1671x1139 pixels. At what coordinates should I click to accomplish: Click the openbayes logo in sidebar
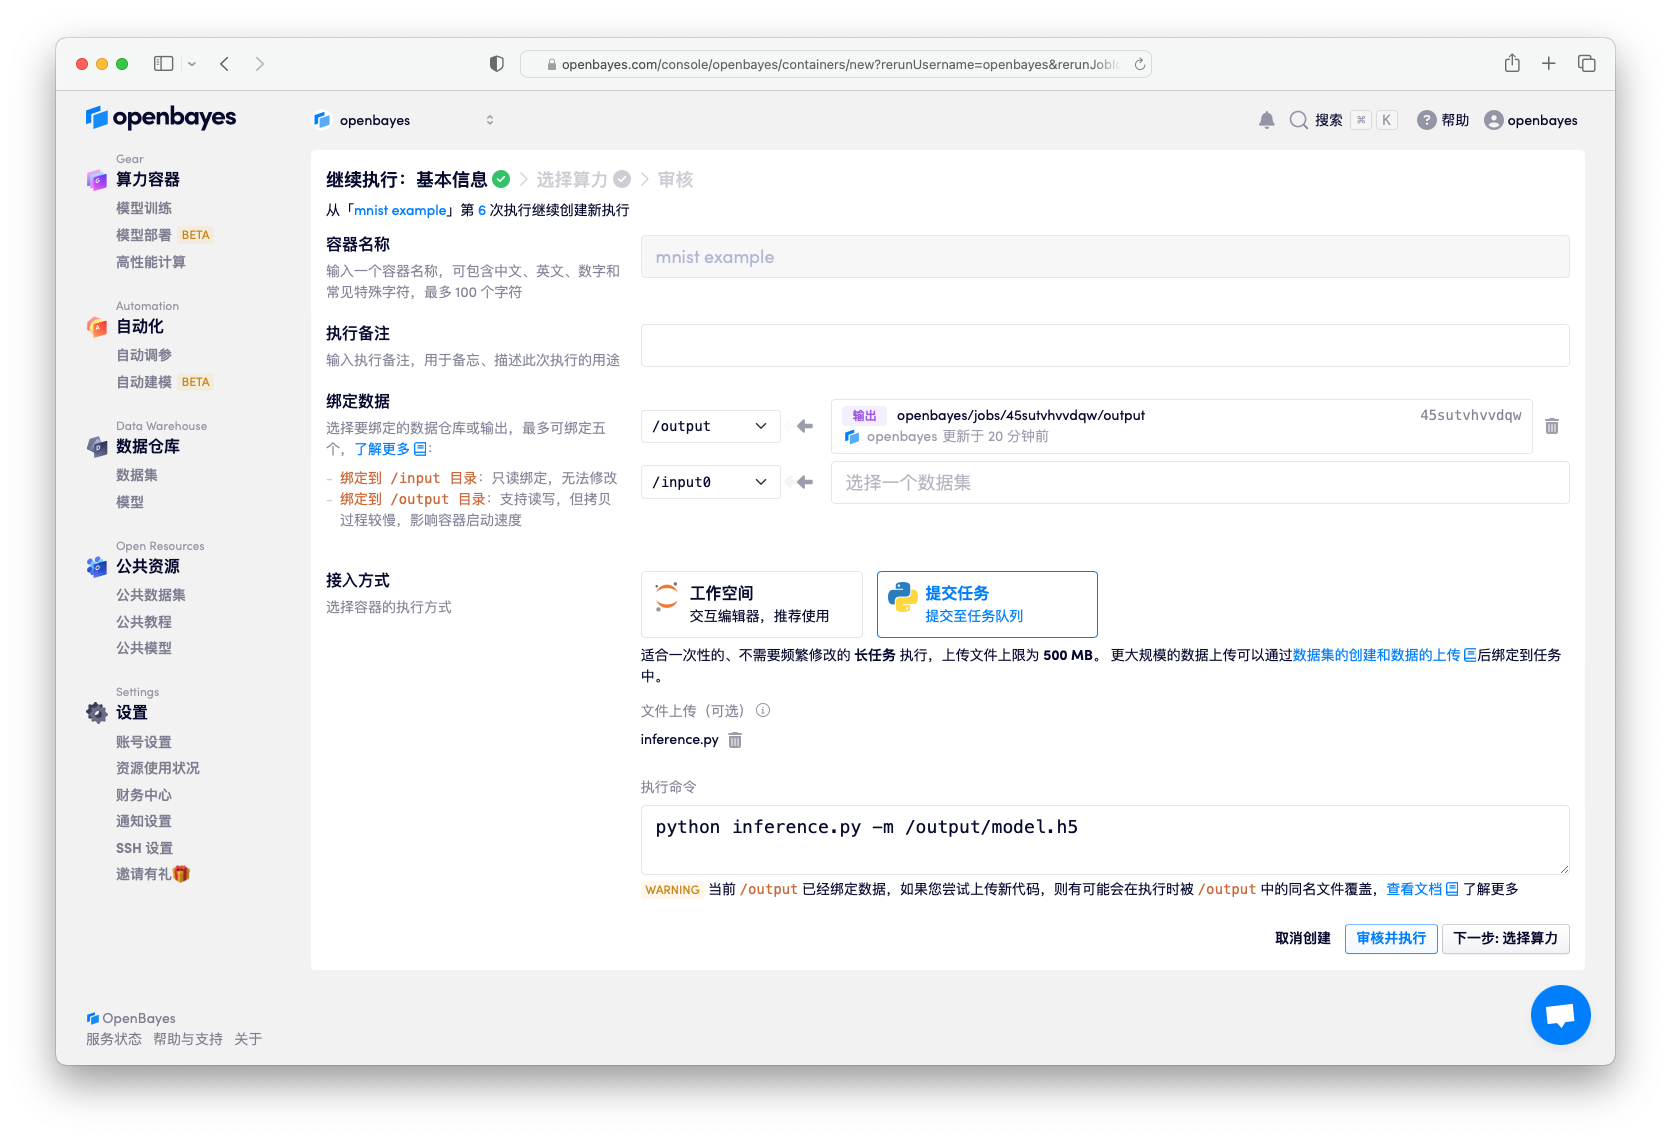point(162,118)
